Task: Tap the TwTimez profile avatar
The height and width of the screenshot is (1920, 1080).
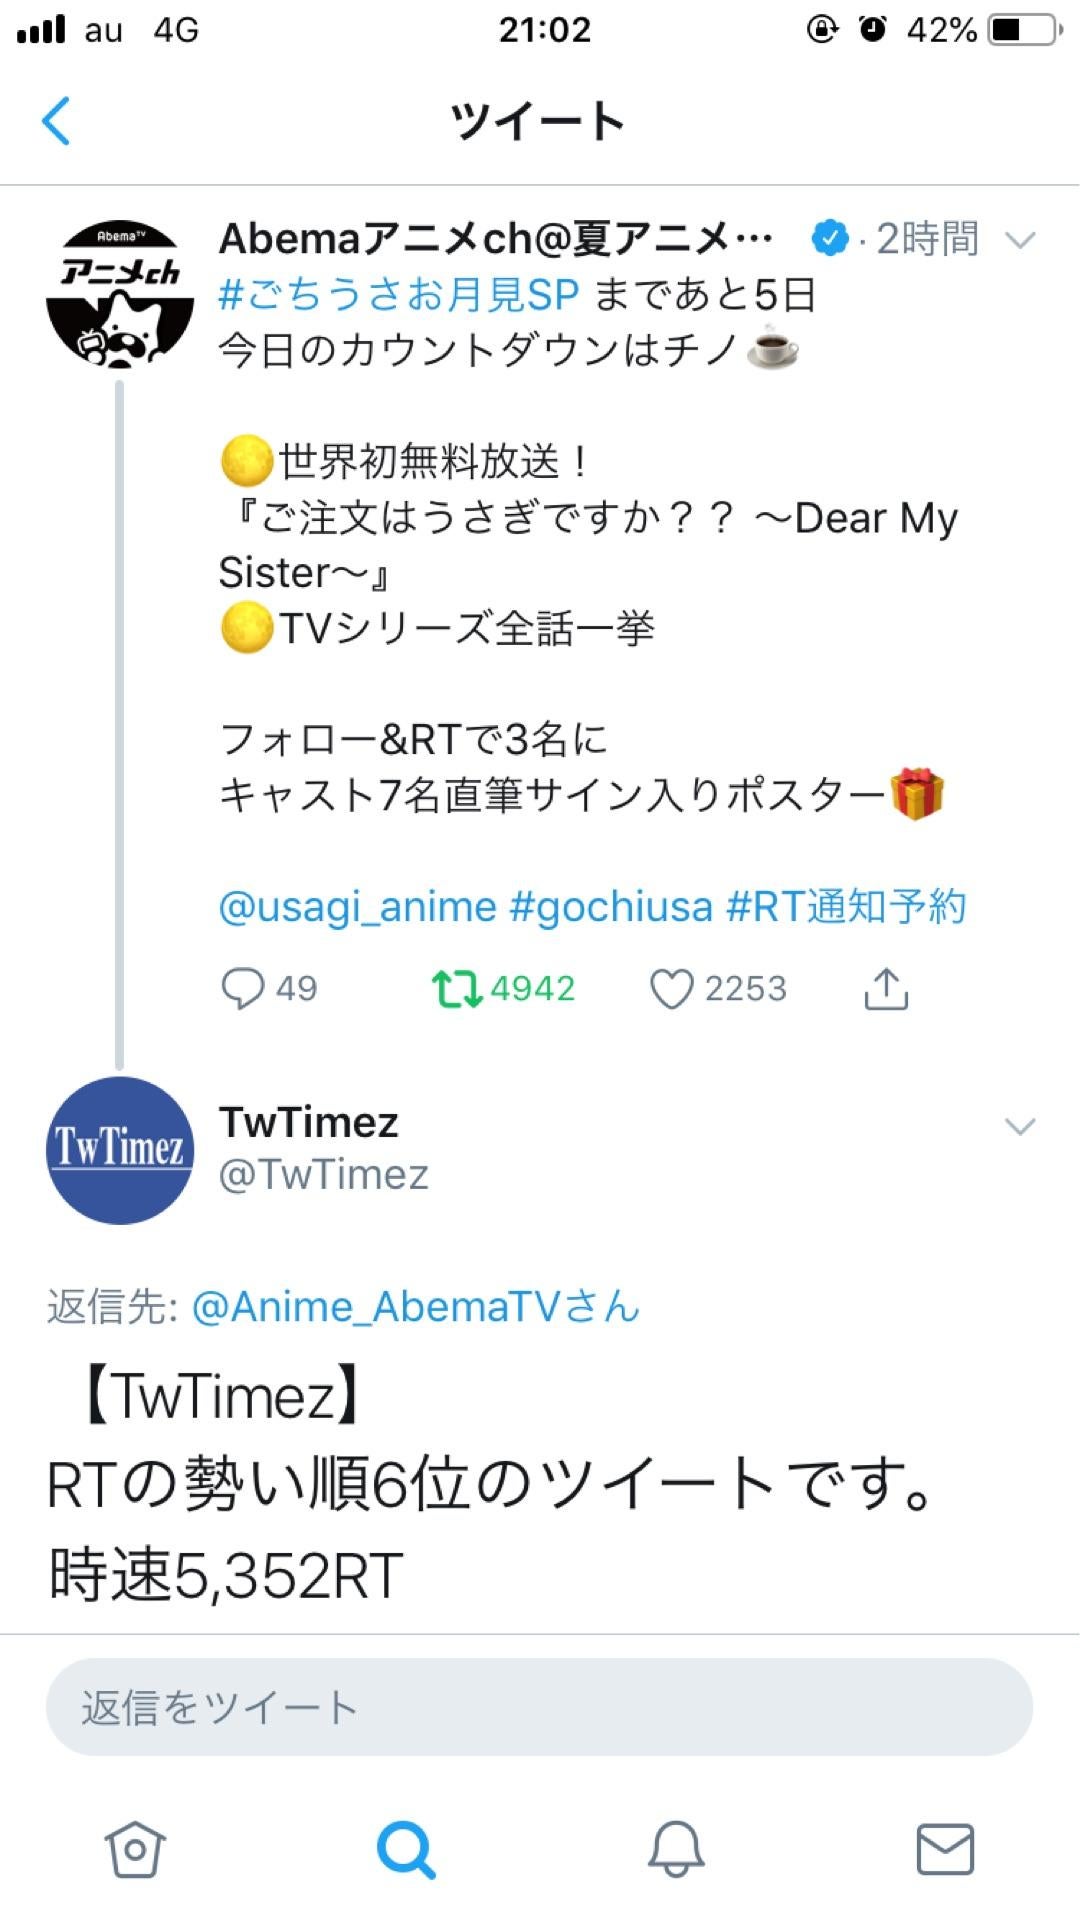Action: pyautogui.click(x=120, y=1150)
